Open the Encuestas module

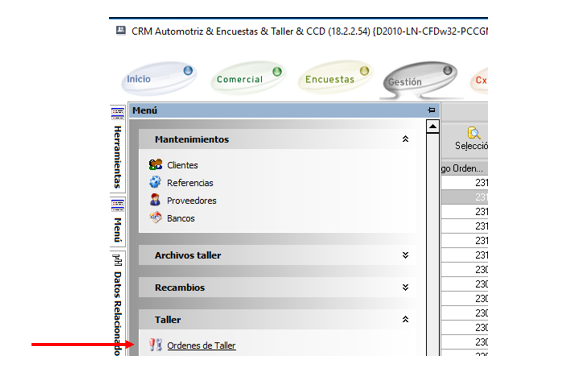pos(336,77)
